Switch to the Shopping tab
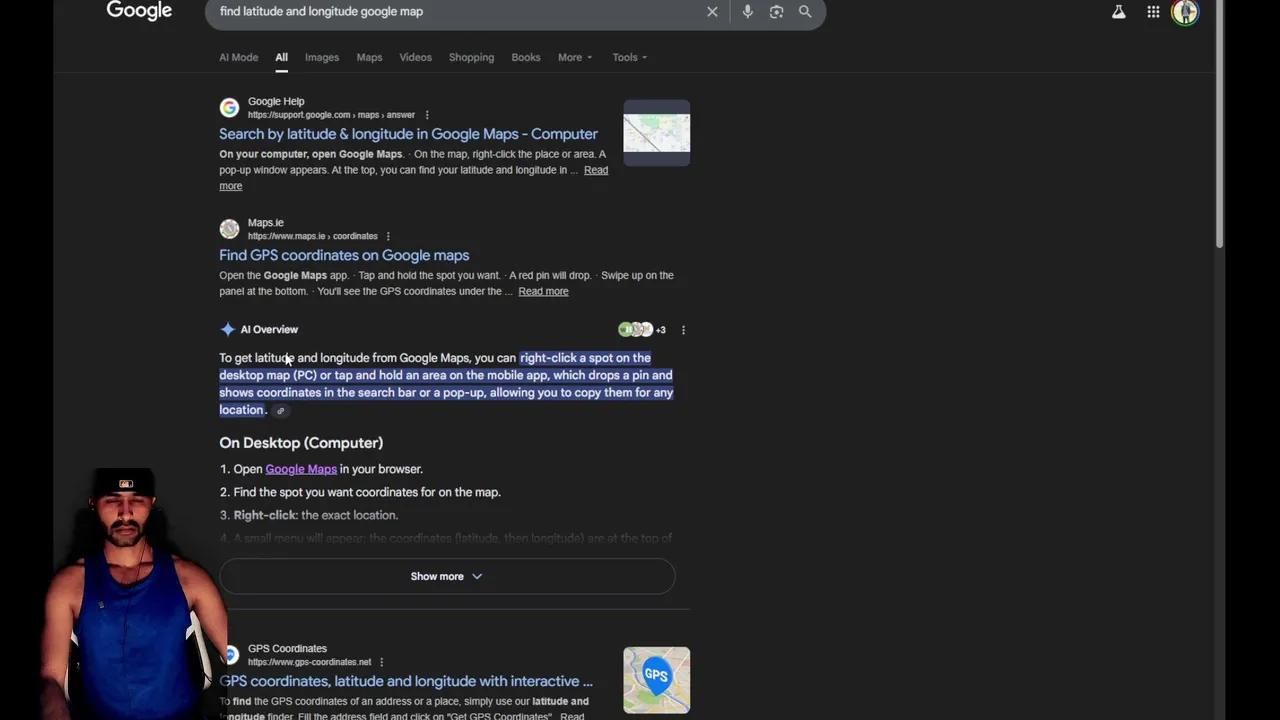 click(471, 57)
